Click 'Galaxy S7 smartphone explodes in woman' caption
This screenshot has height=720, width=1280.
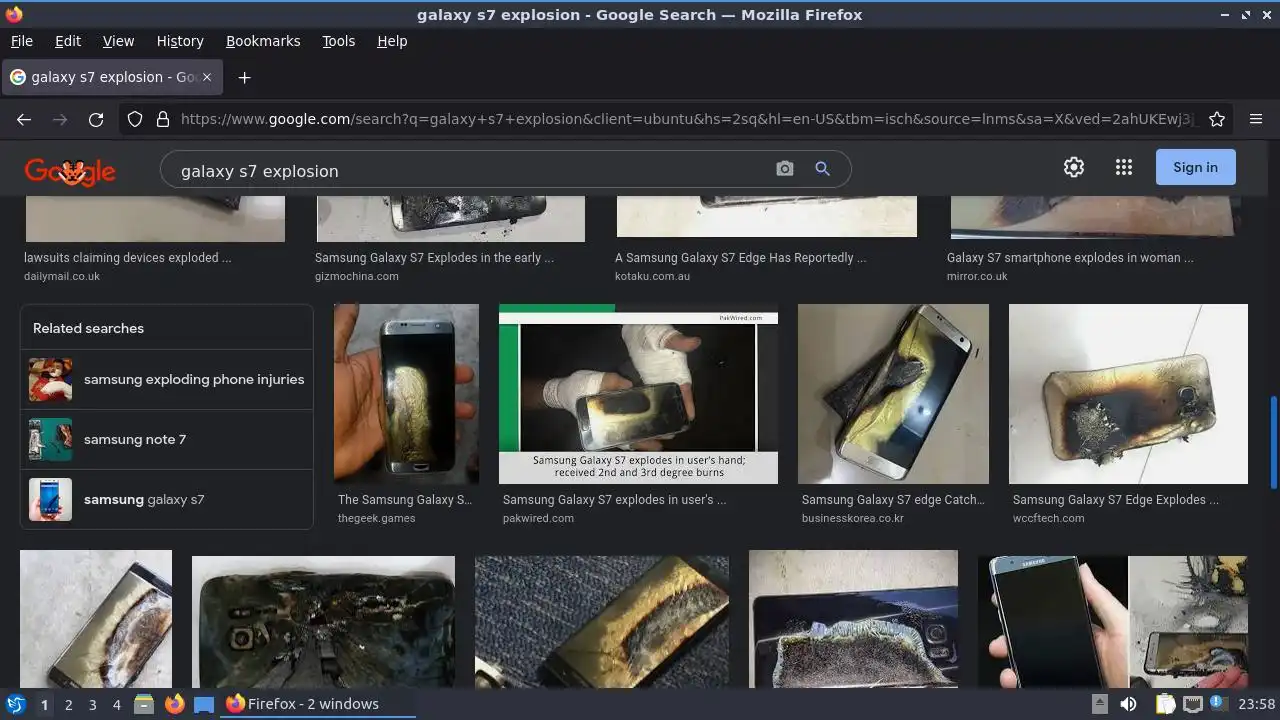pos(1070,257)
